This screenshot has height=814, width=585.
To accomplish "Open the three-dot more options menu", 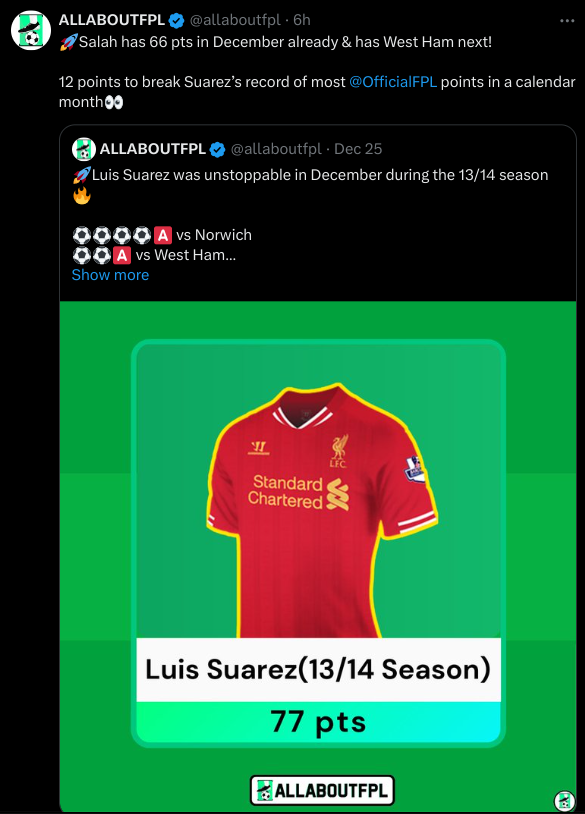I will [x=567, y=21].
